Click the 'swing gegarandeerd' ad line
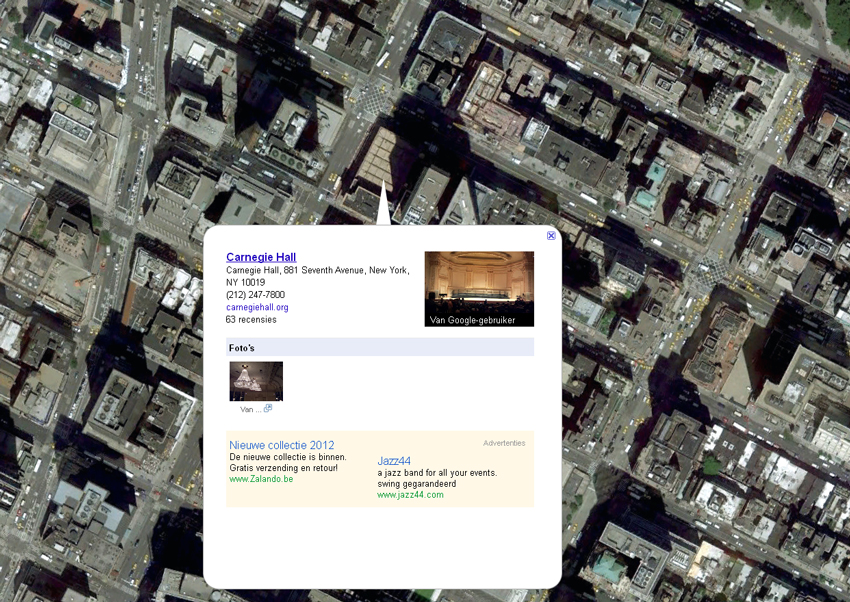Image resolution: width=850 pixels, height=602 pixels. [x=417, y=484]
